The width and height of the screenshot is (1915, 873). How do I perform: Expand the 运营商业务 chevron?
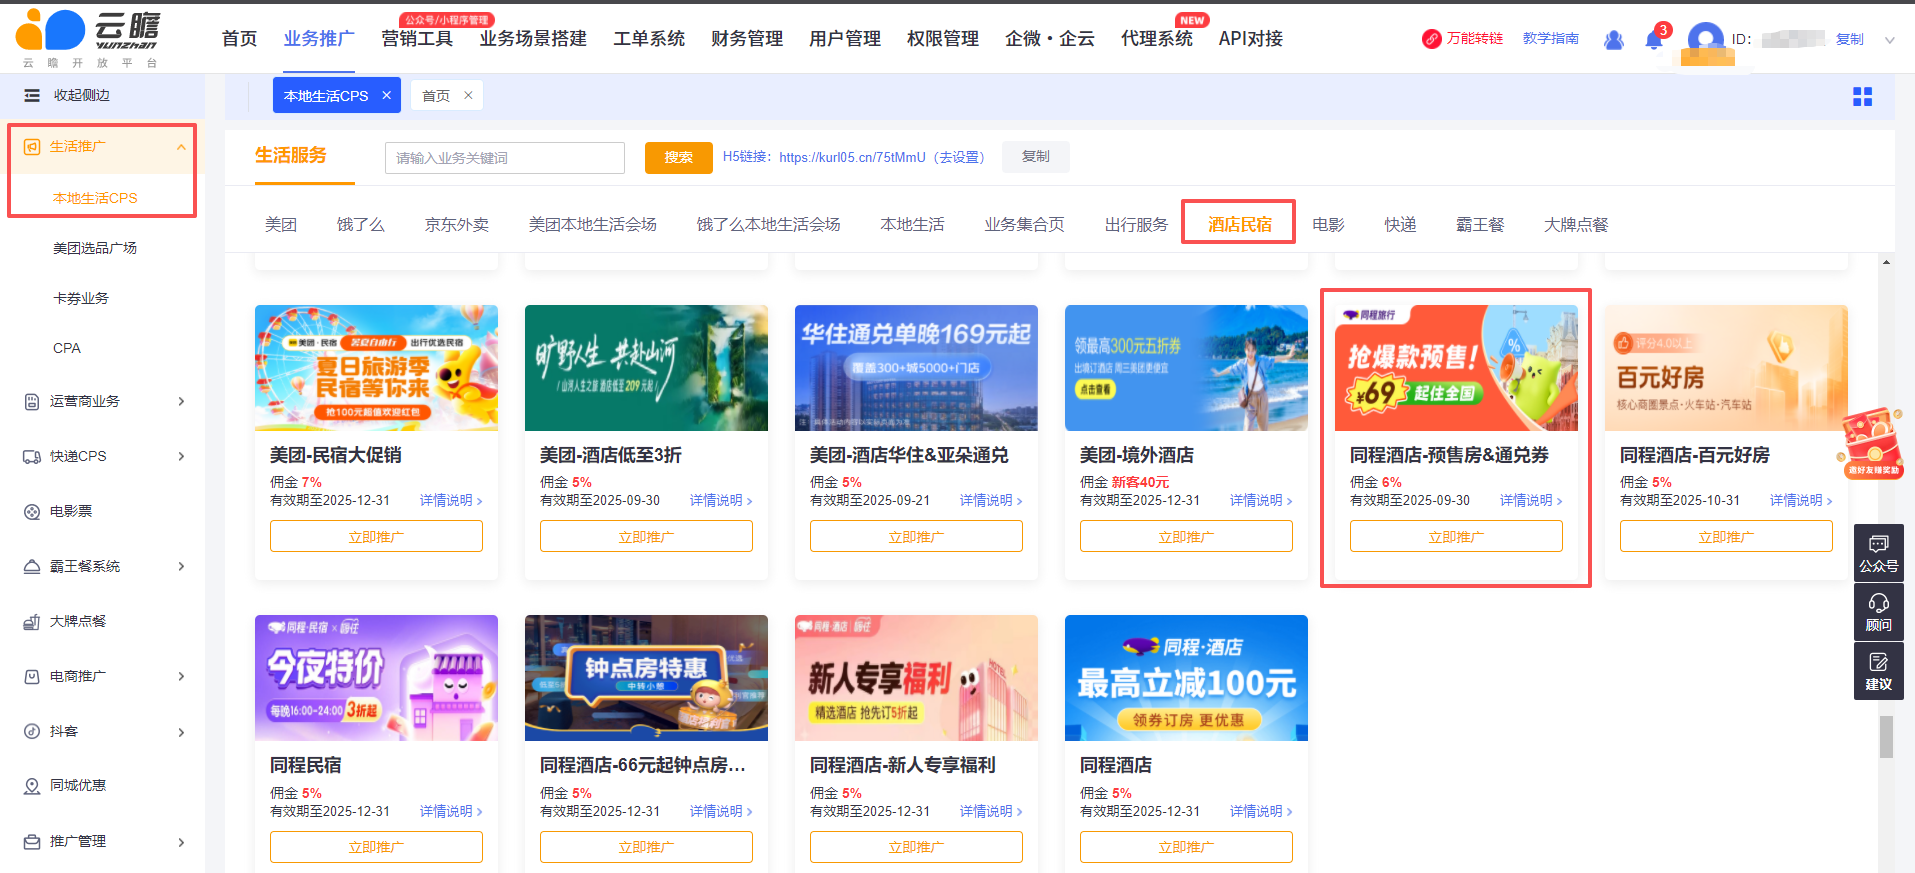[x=181, y=402]
